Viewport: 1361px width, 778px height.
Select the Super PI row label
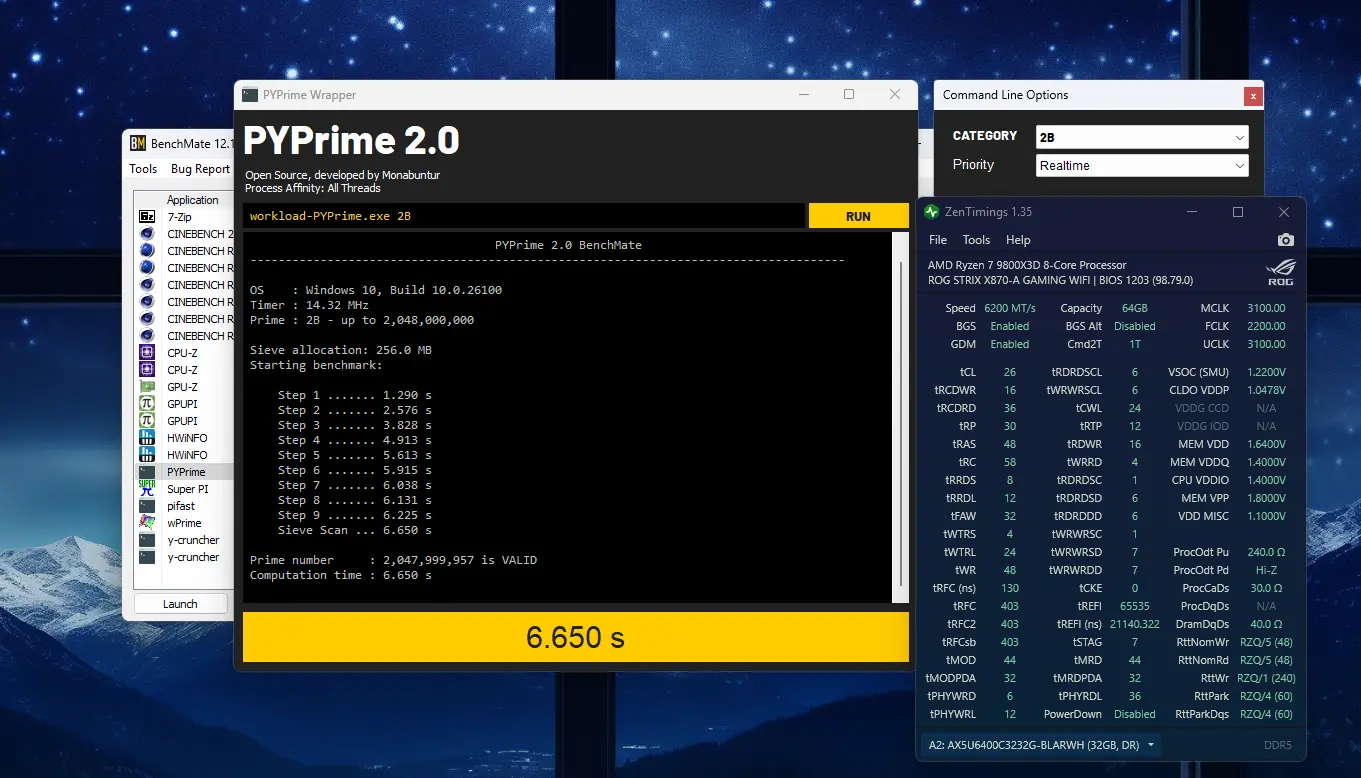tap(187, 489)
